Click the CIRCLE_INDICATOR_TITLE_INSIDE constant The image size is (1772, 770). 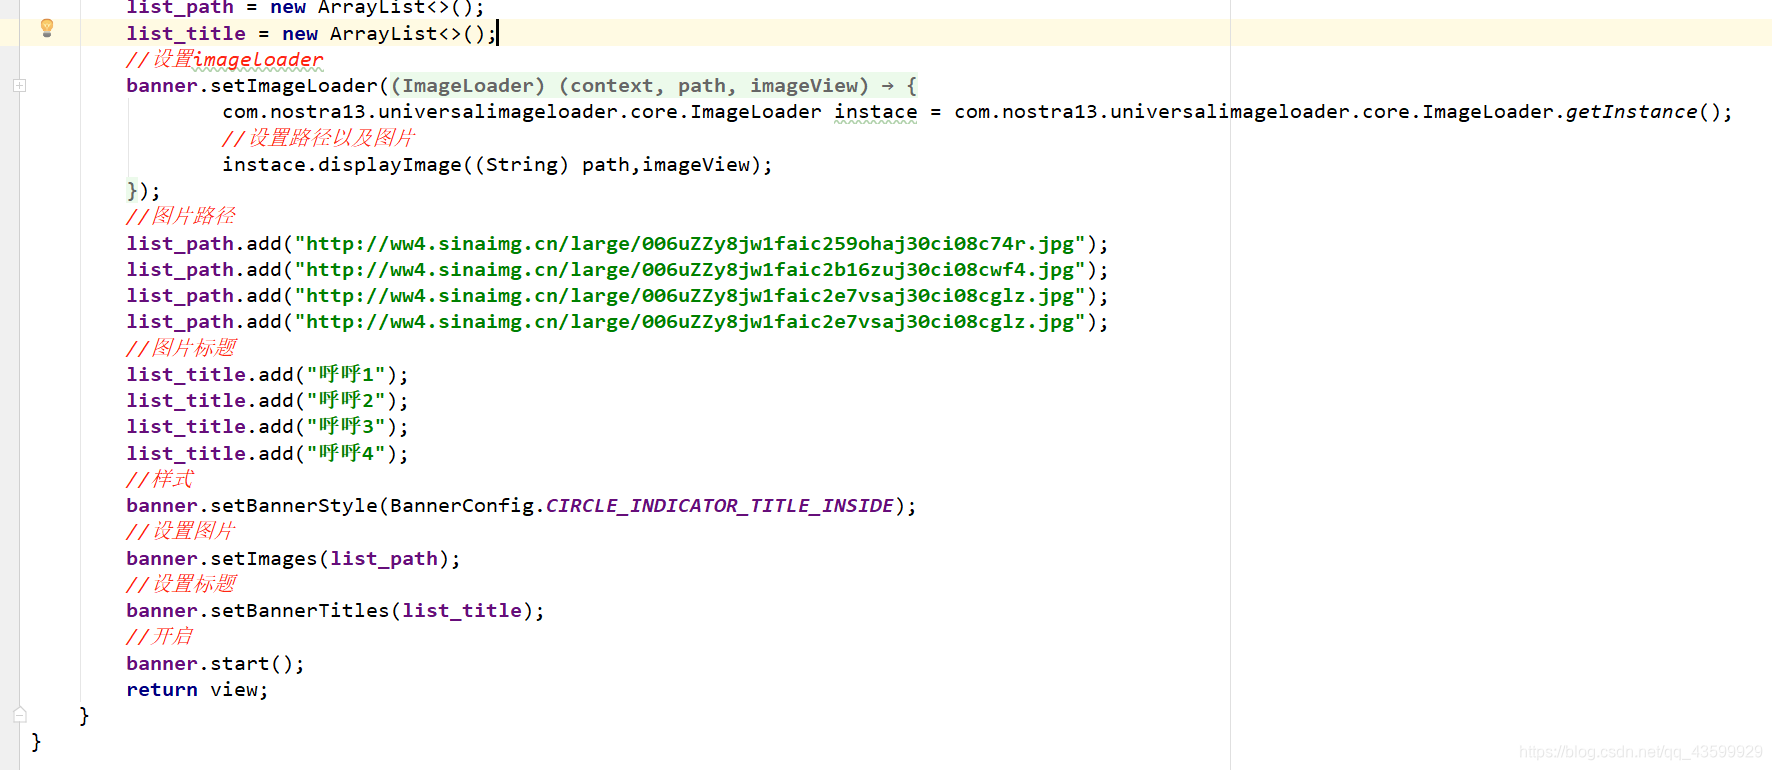pos(720,506)
